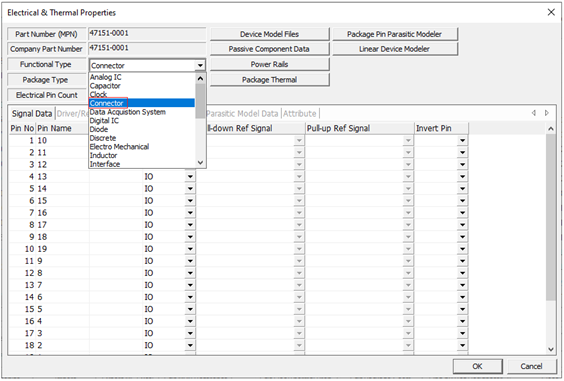Open Pull-up Ref Signal dropdown for pin 9
The width and height of the screenshot is (564, 381).
(408, 237)
